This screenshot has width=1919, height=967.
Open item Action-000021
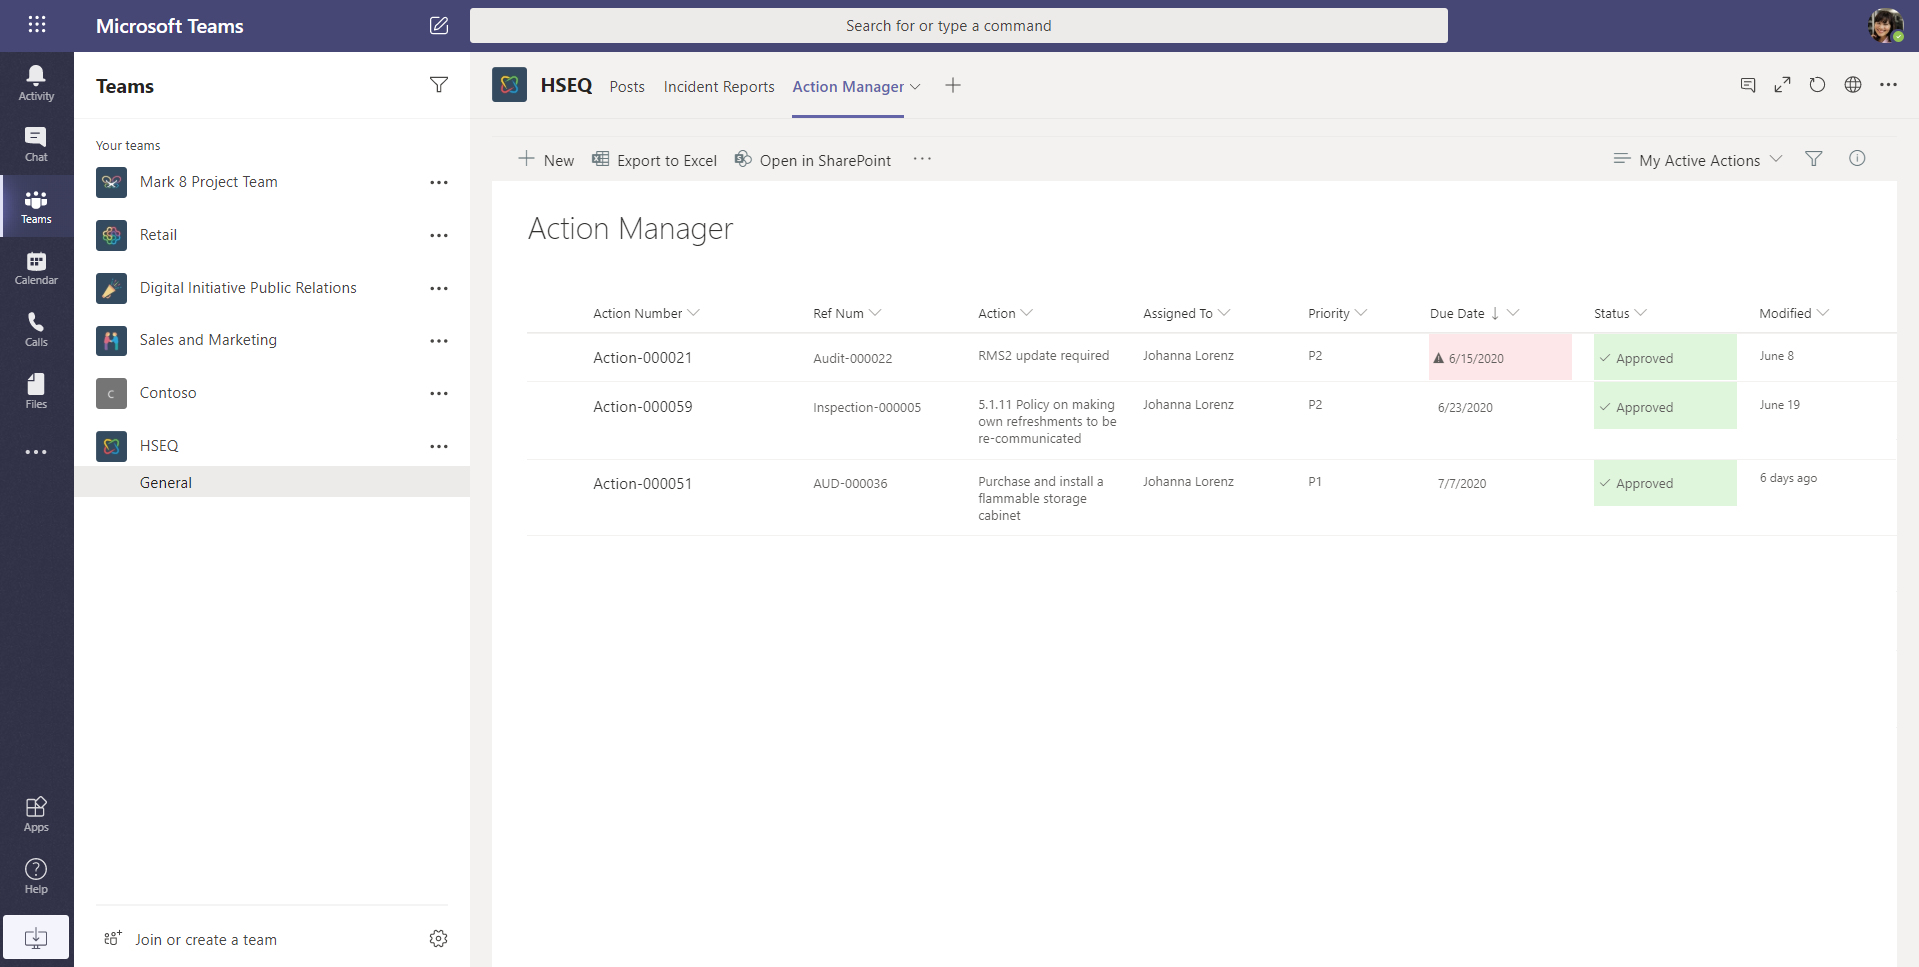coord(642,358)
